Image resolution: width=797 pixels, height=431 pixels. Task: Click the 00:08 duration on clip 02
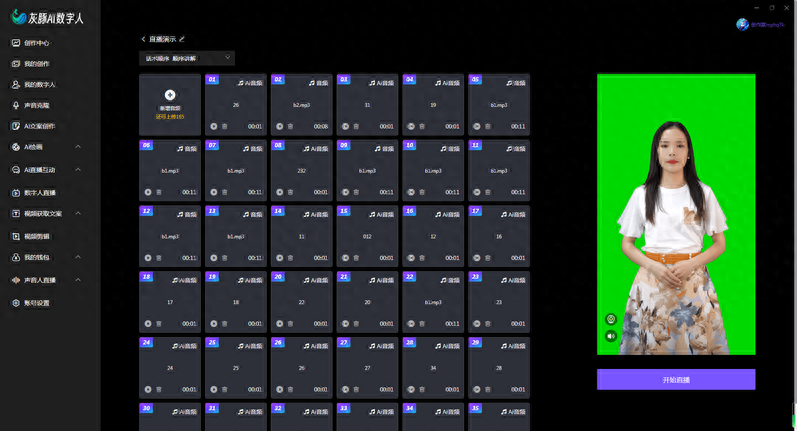point(321,127)
